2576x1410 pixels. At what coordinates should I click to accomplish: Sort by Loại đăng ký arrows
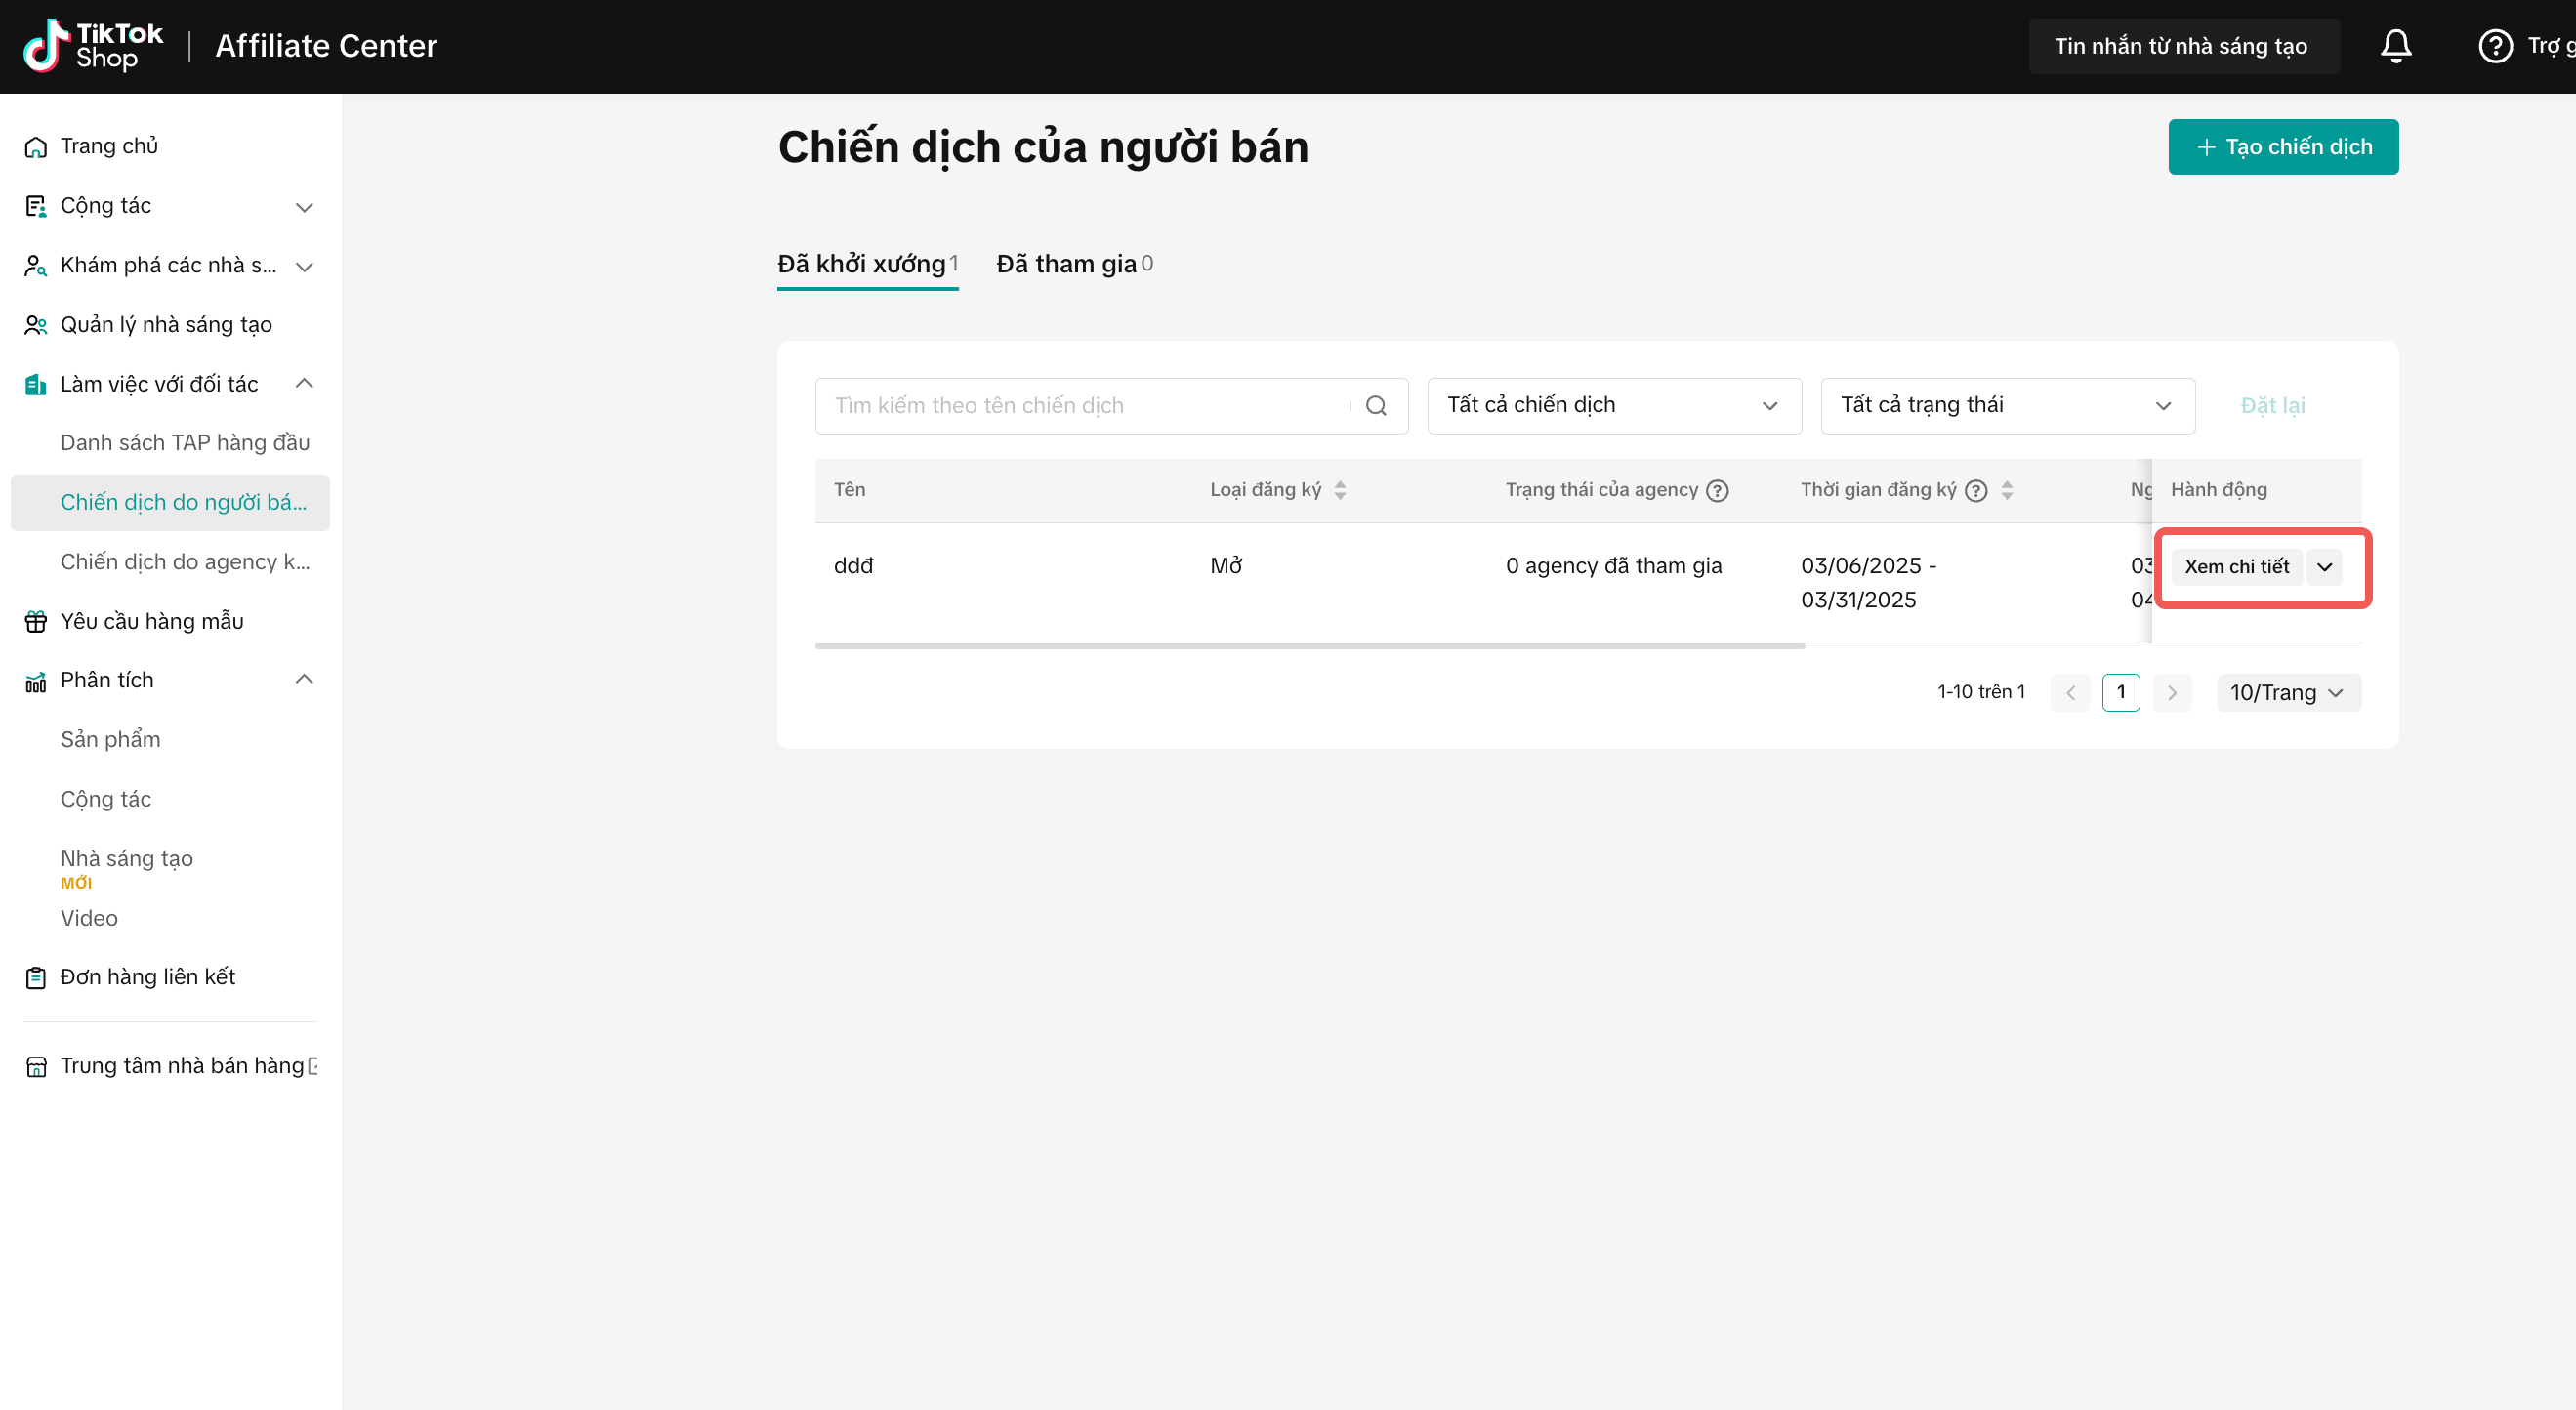coord(1340,490)
